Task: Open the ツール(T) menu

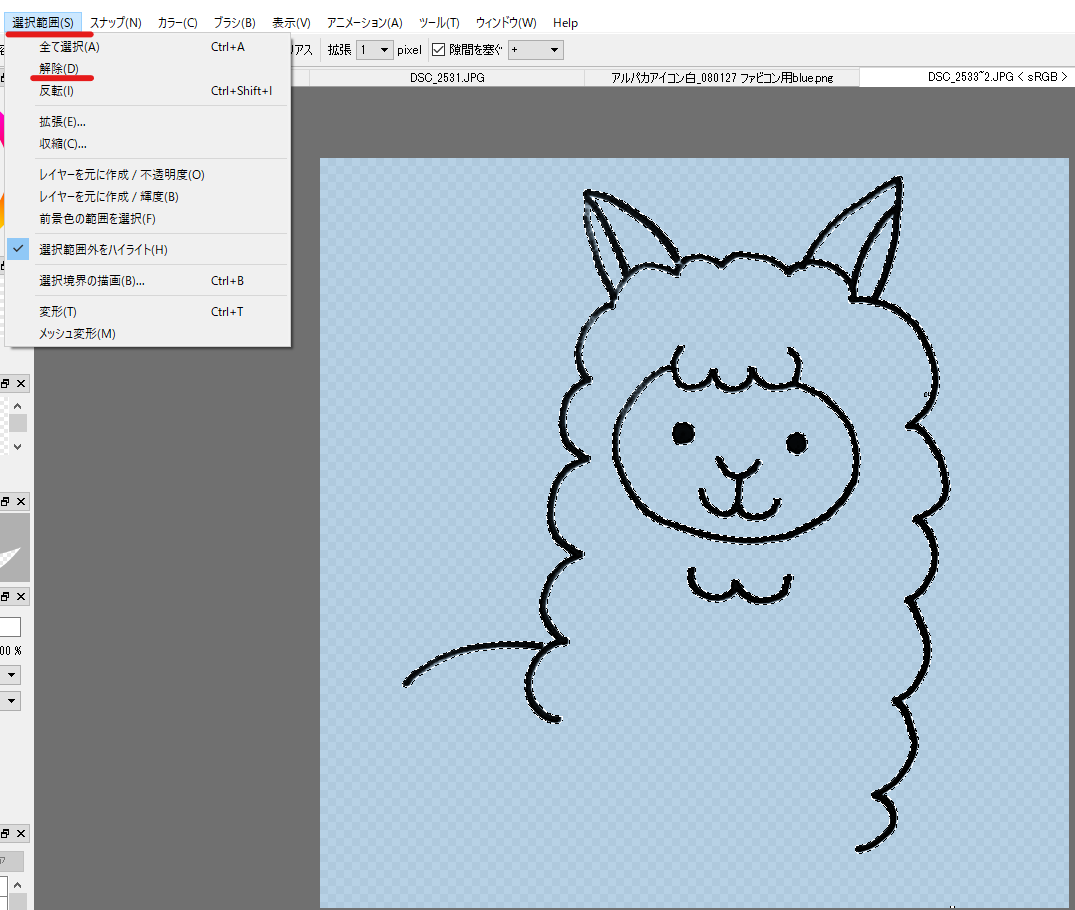Action: tap(439, 23)
